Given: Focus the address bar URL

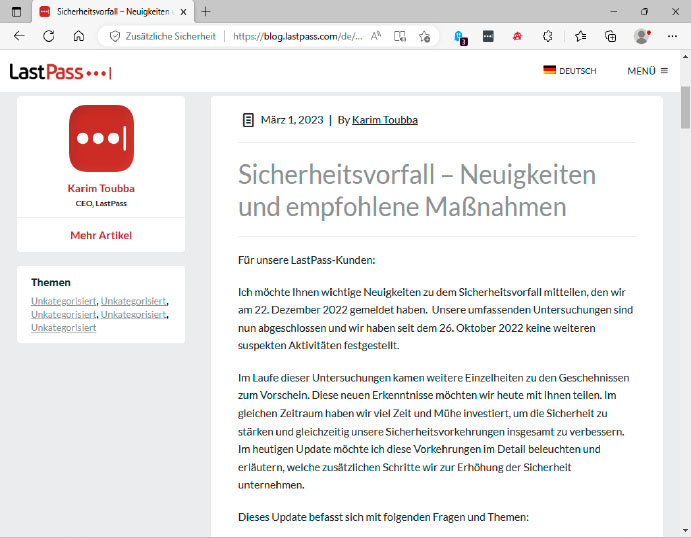Looking at the screenshot, I should point(297,37).
